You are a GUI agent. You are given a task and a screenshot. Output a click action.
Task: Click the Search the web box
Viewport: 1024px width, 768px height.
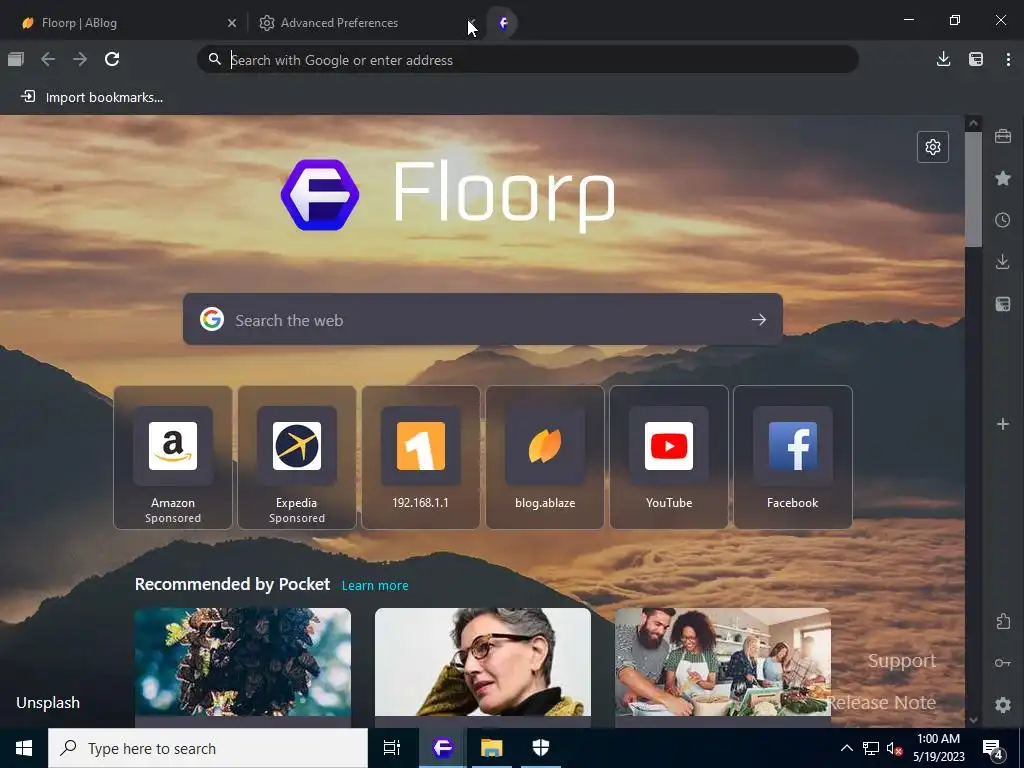point(482,319)
